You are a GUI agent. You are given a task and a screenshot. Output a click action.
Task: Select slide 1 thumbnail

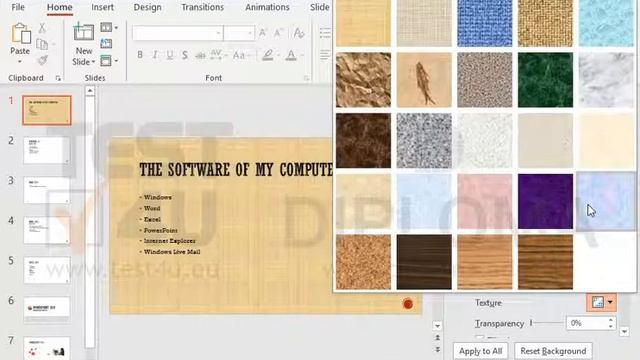pyautogui.click(x=47, y=110)
